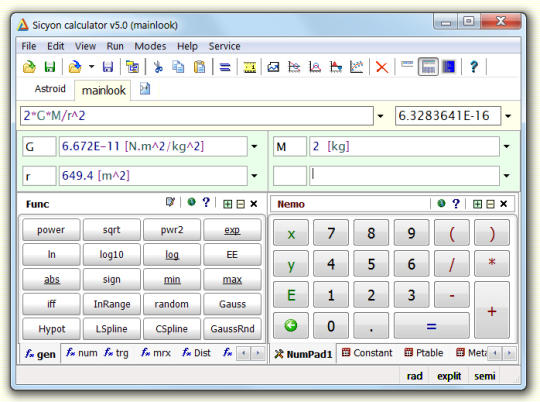Click the blue equals calculate icon
Screen dimensions: 540x402
click(225, 67)
